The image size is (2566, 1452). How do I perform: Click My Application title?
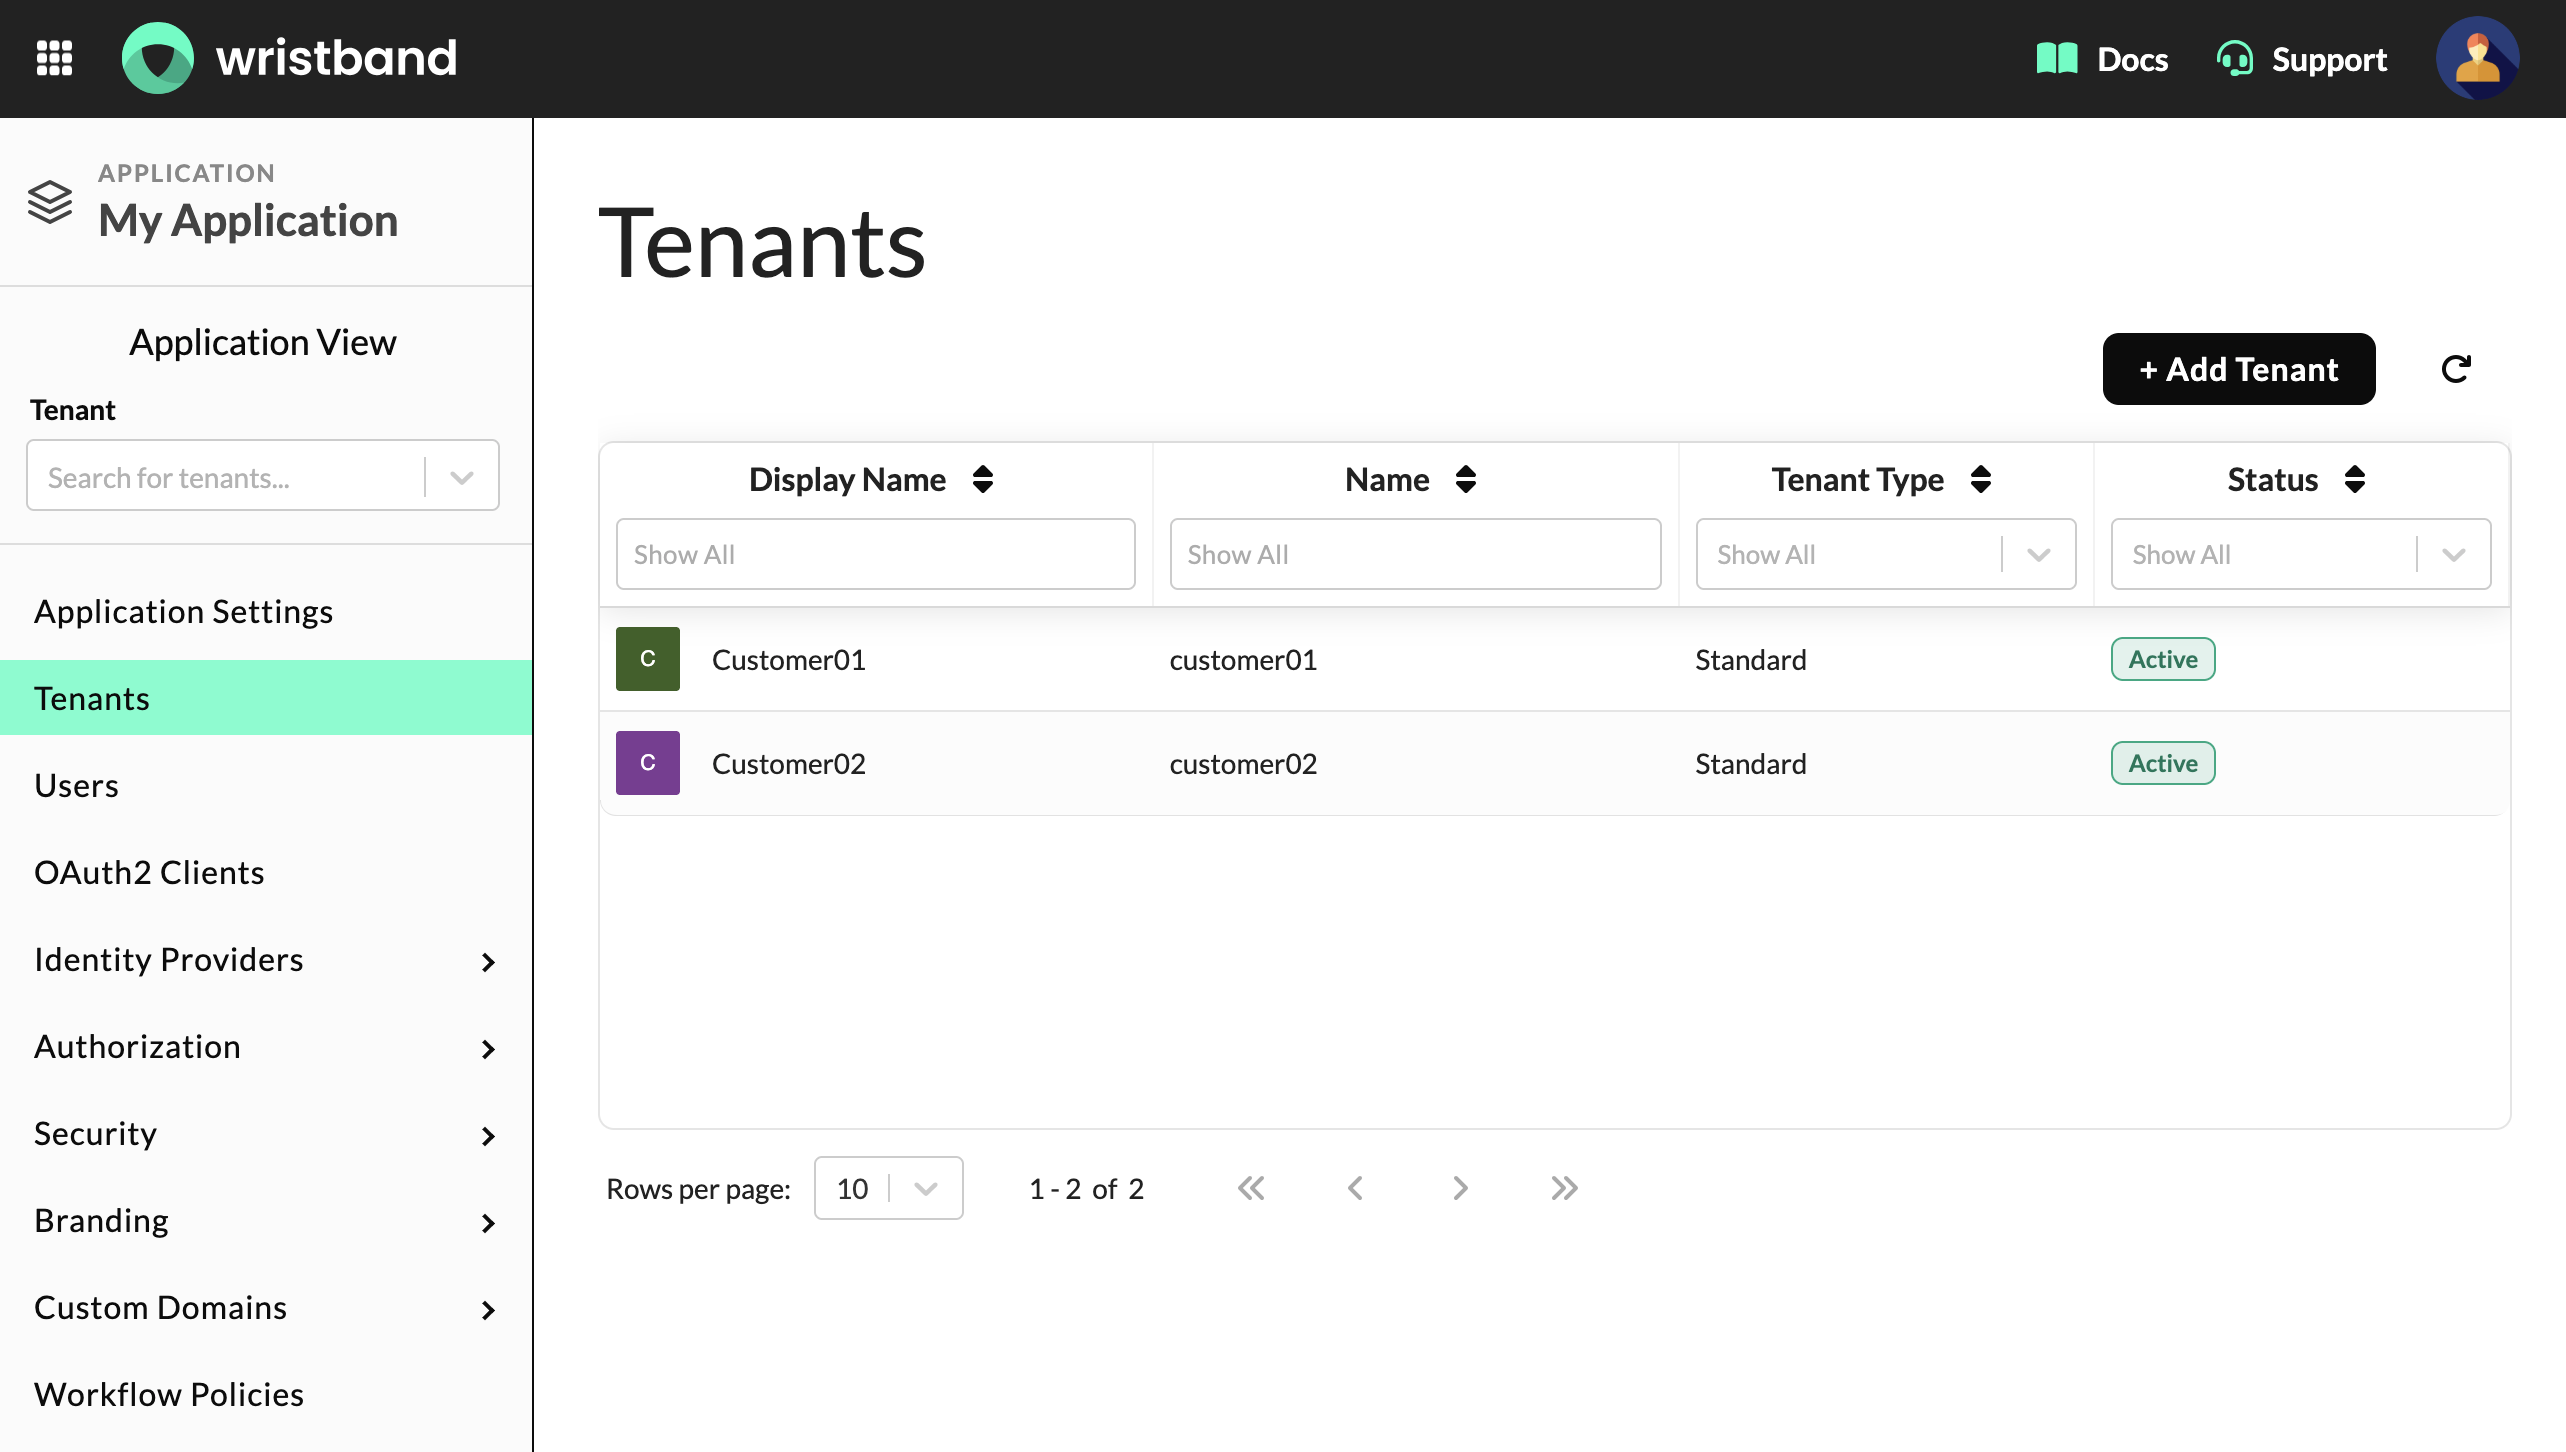click(248, 220)
